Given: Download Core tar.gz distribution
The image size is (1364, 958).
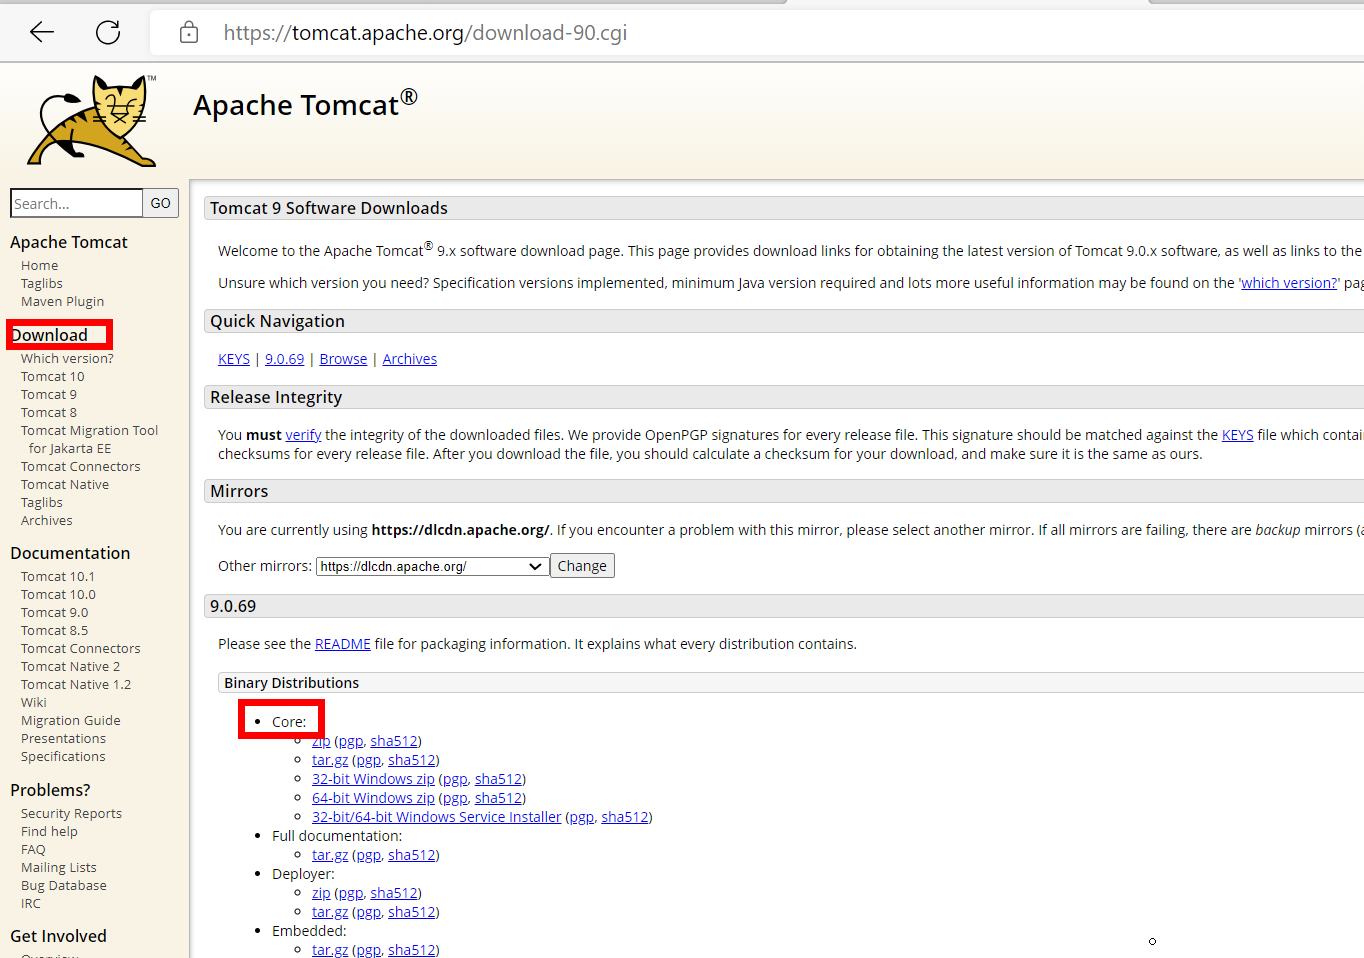Looking at the screenshot, I should (x=330, y=760).
